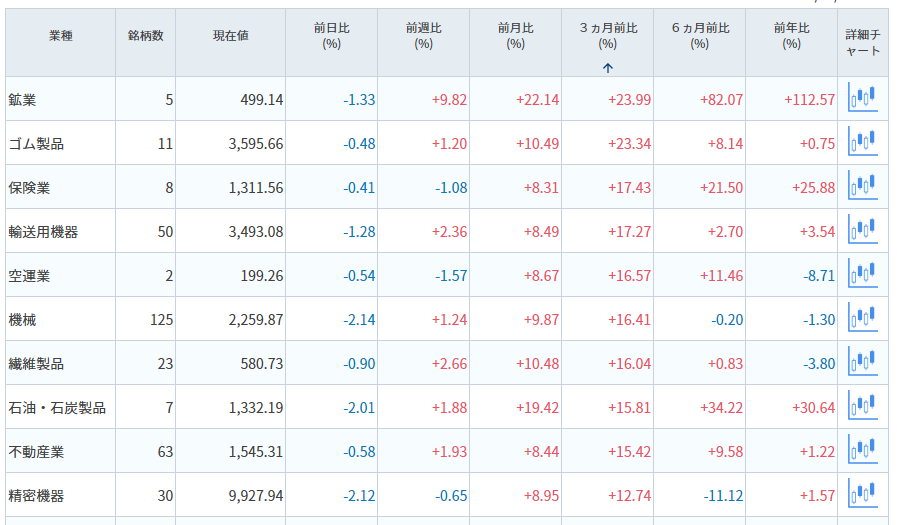
Task: Open detail chart for 鉱業
Action: click(863, 97)
